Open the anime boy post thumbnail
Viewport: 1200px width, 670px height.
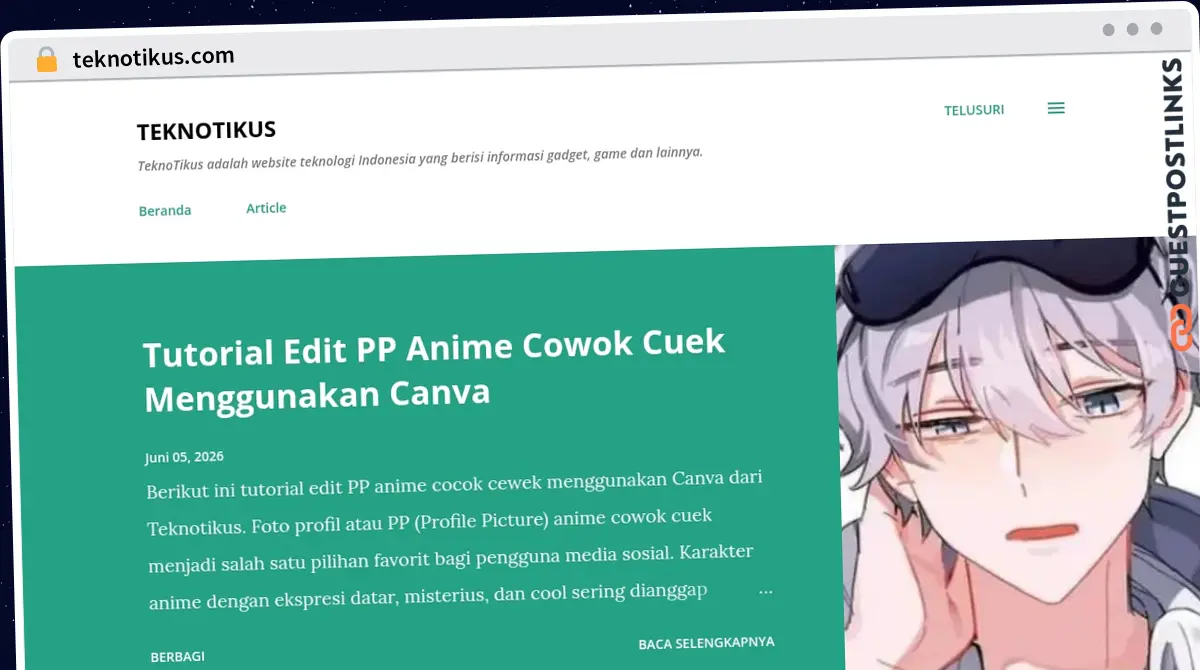[1015, 455]
